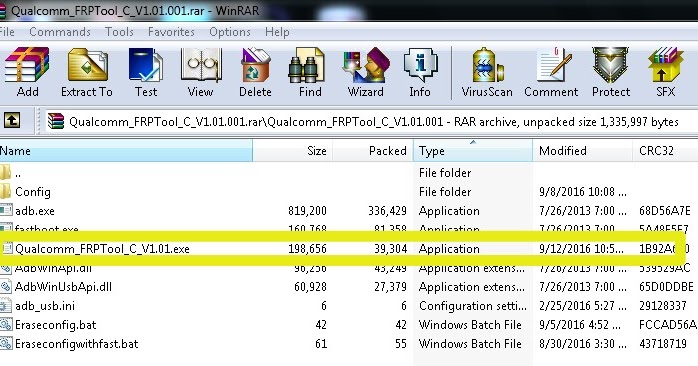Sort by the Modified column header
The image size is (698, 366).
pyautogui.click(x=582, y=150)
